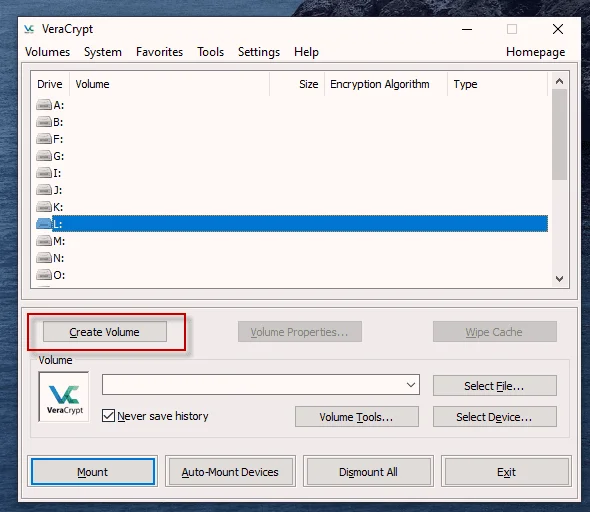Open the Tools menu
This screenshot has height=512, width=590.
[210, 52]
